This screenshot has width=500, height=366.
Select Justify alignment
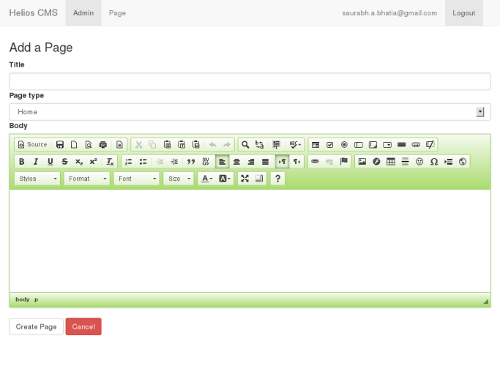(265, 162)
